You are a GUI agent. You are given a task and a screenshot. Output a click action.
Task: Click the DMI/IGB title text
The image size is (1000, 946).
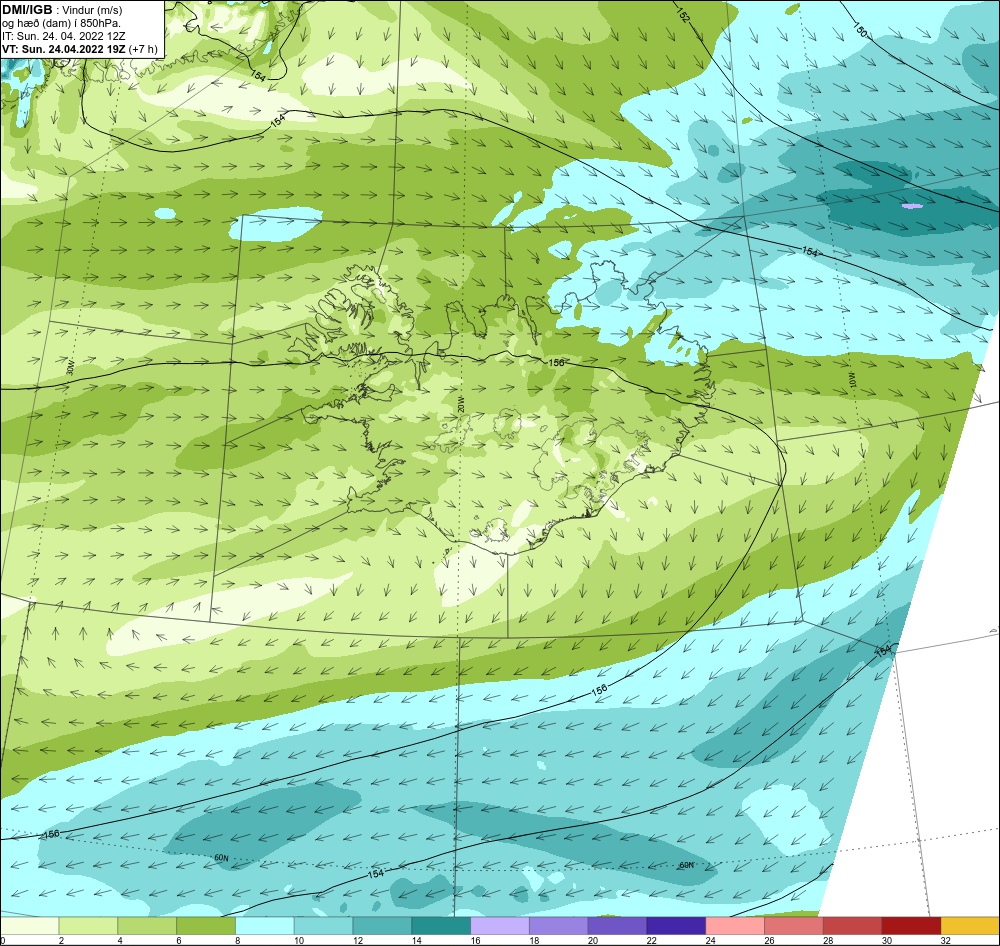27,10
